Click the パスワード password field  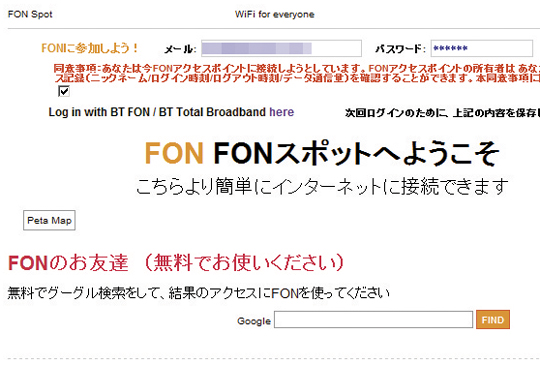pyautogui.click(x=481, y=48)
